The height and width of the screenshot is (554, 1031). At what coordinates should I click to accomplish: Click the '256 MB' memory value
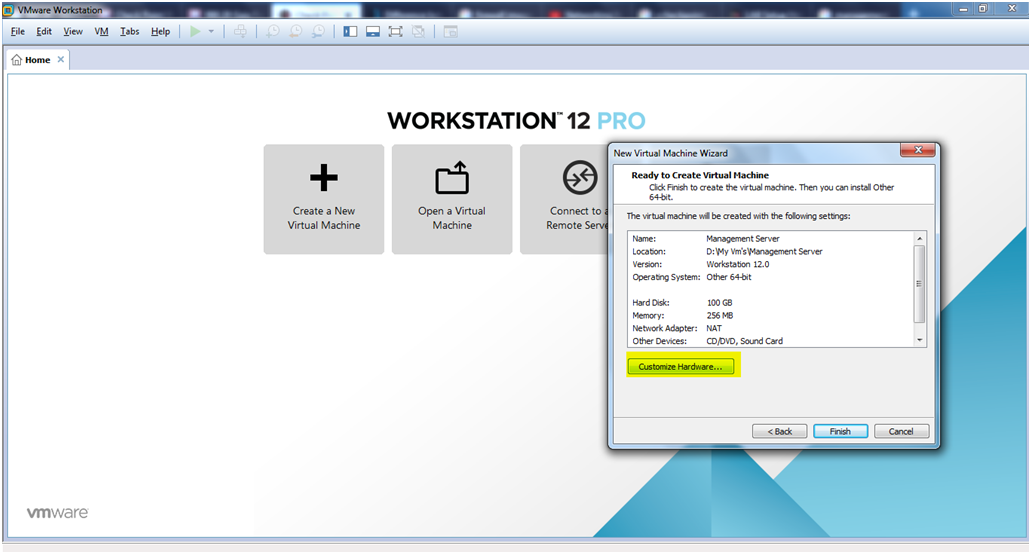tap(719, 315)
